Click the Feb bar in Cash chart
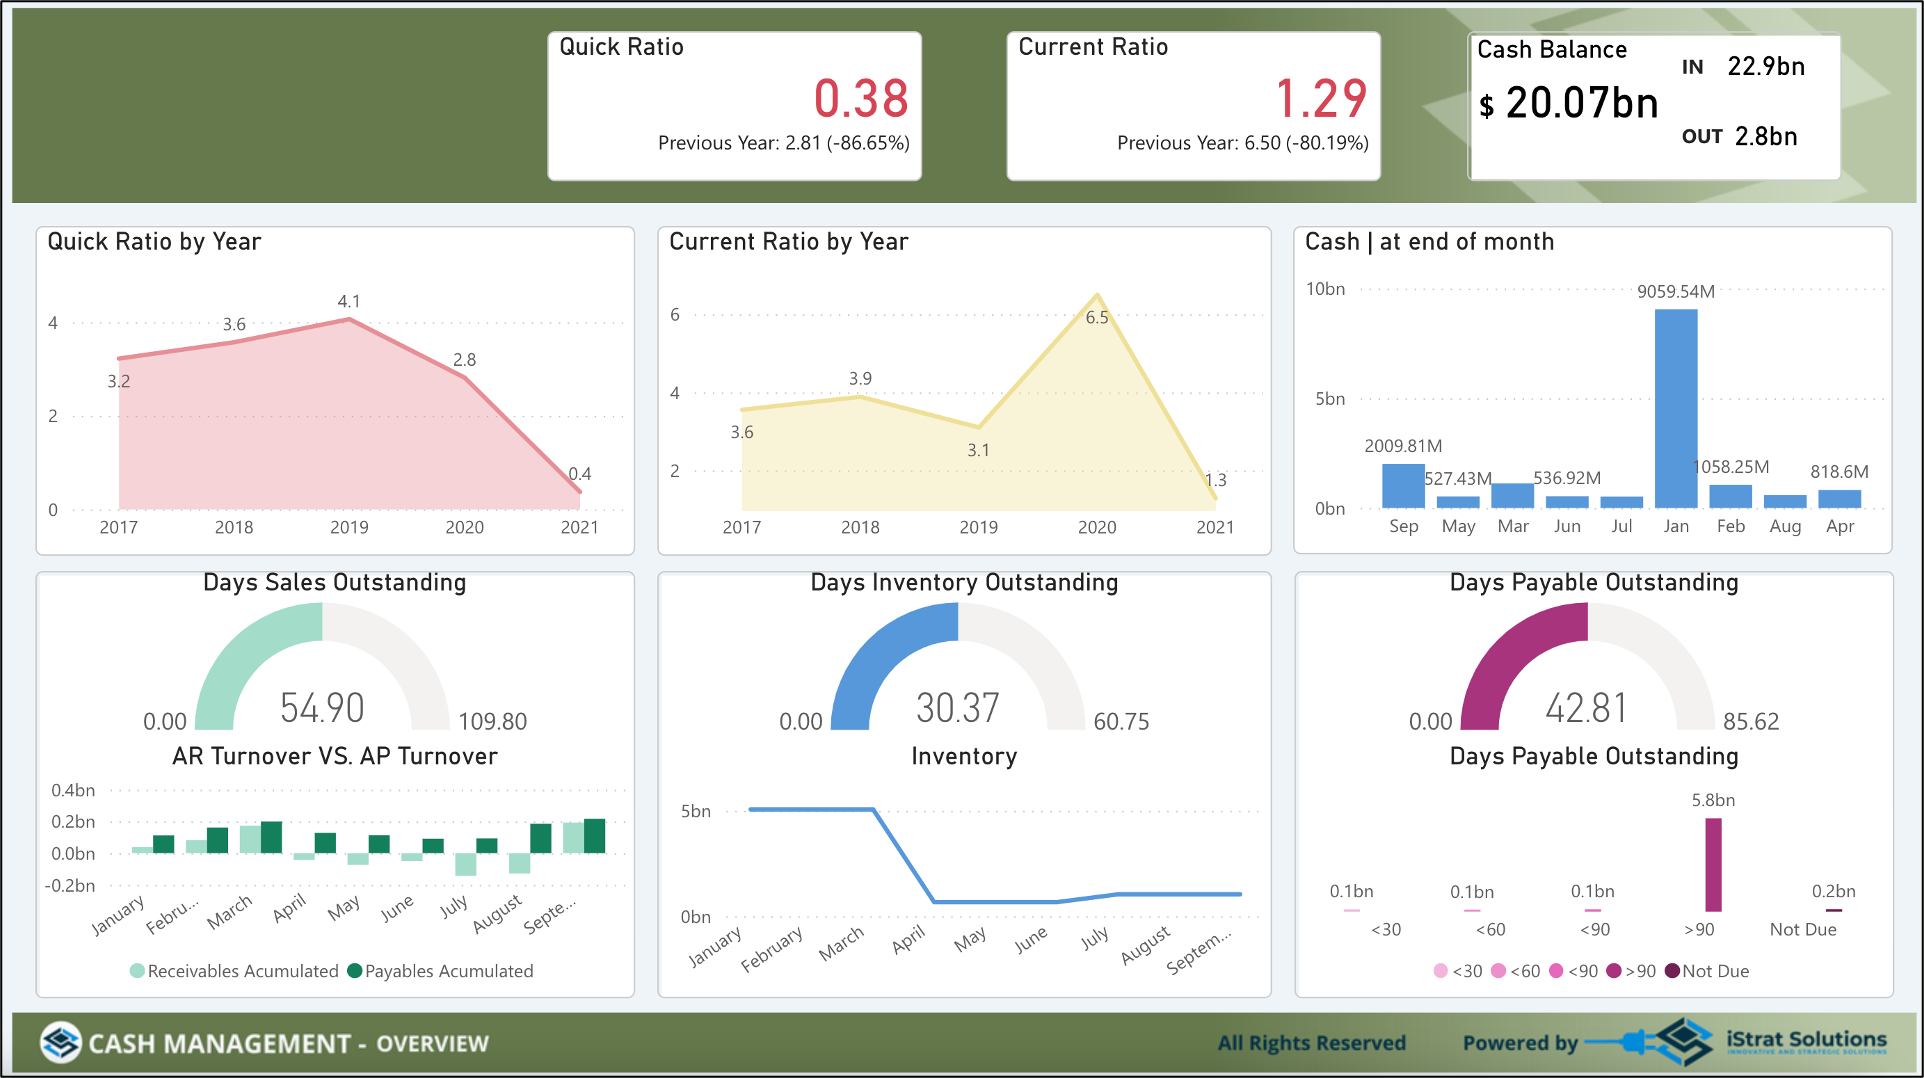The width and height of the screenshot is (1924, 1078). click(1730, 496)
